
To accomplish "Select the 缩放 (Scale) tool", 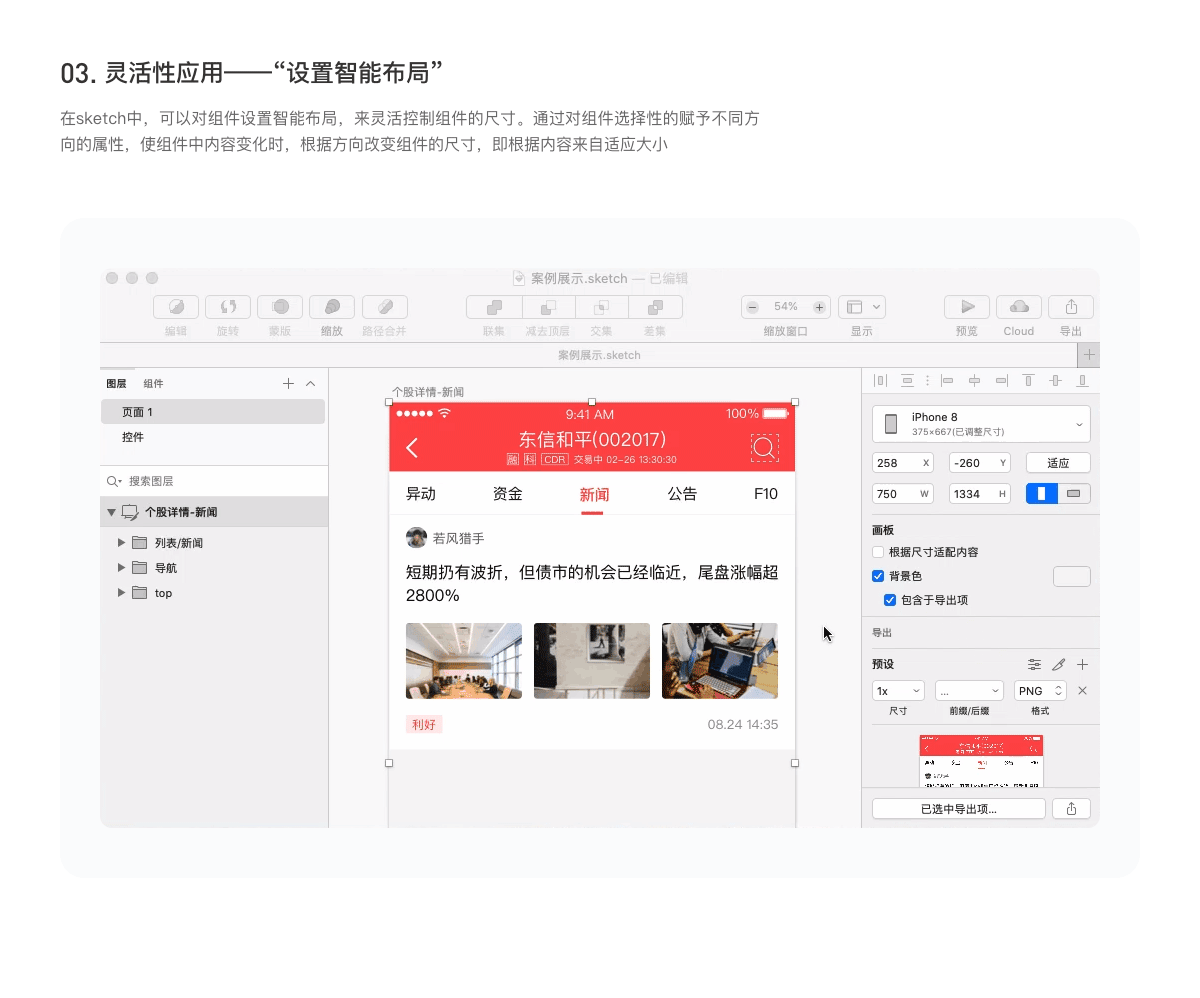I will 331,307.
